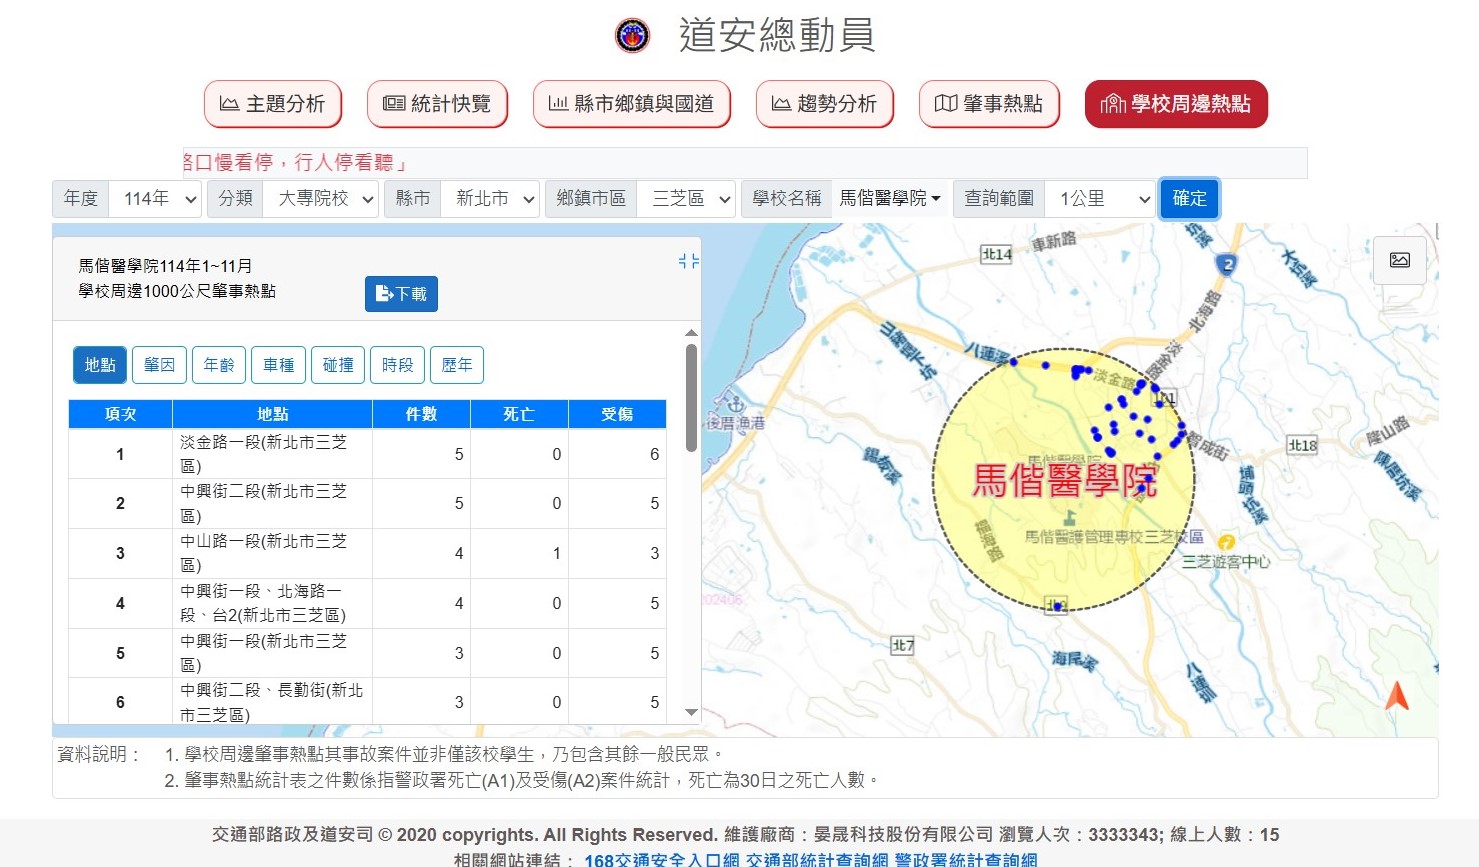The height and width of the screenshot is (867, 1479).
Task: Switch to the 車種 tab
Action: [x=278, y=365]
